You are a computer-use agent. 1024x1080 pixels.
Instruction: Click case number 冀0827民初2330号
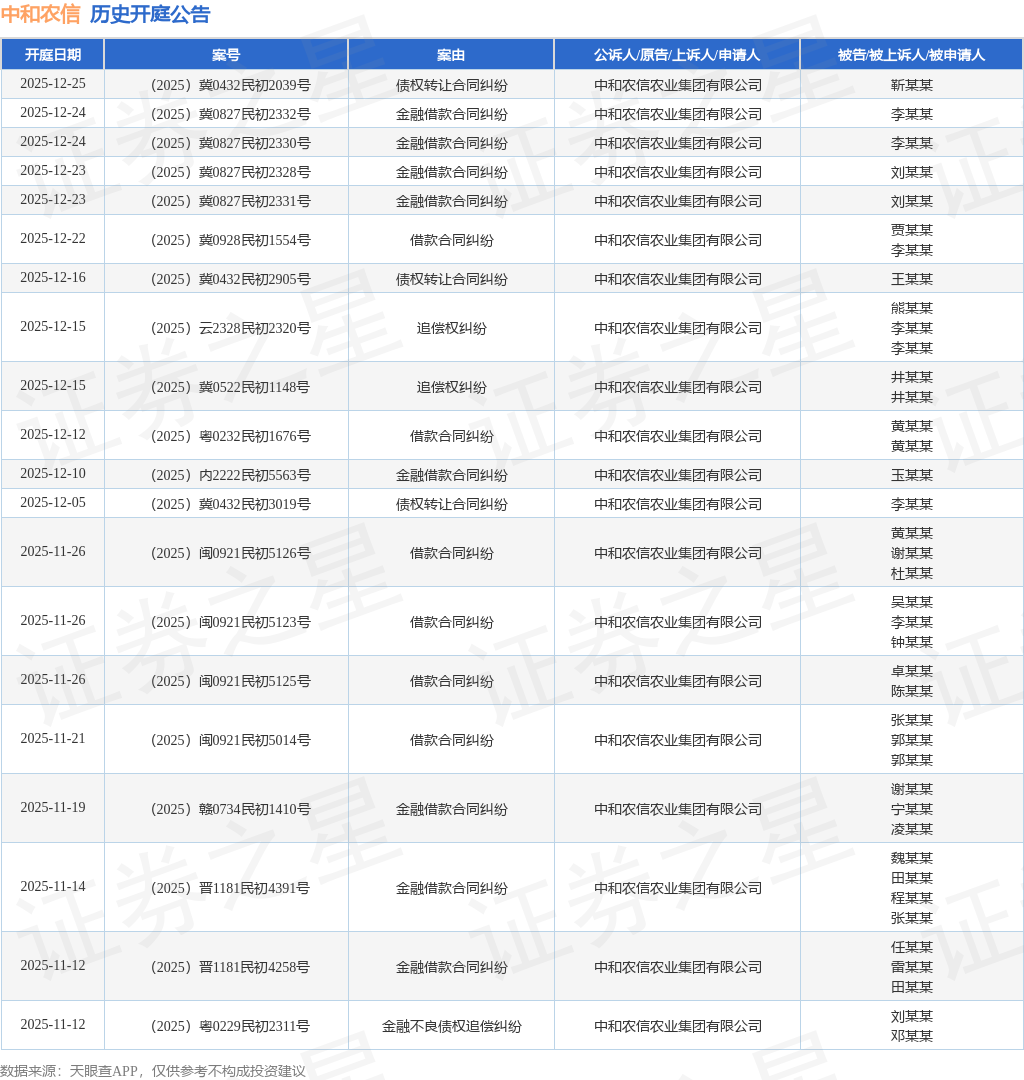pyautogui.click(x=231, y=143)
